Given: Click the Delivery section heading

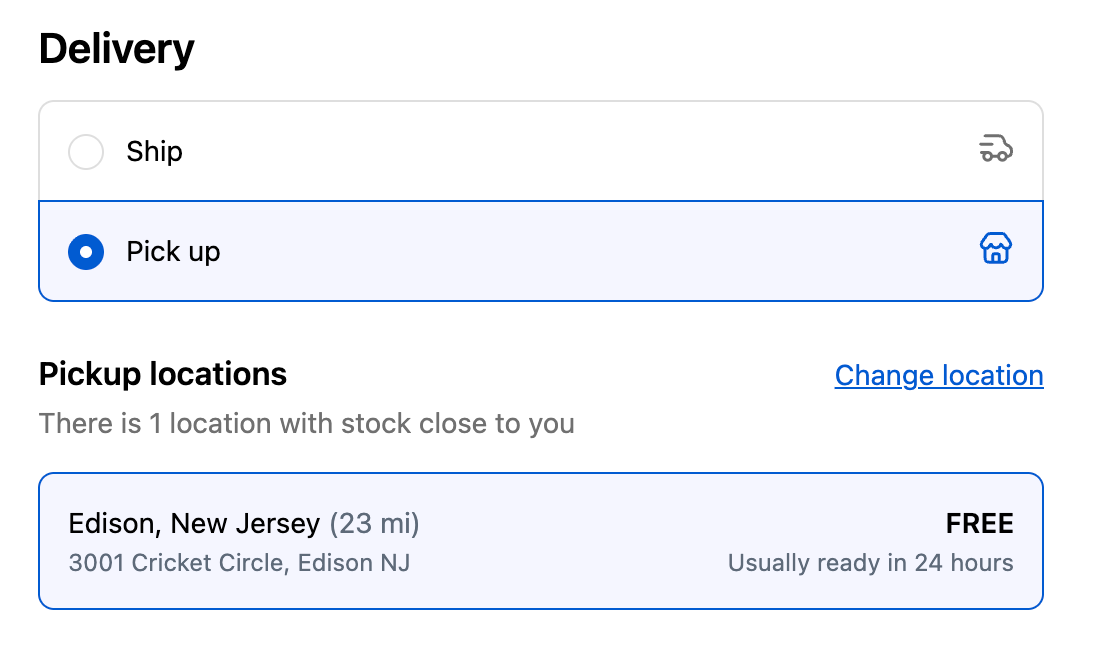Looking at the screenshot, I should (117, 49).
